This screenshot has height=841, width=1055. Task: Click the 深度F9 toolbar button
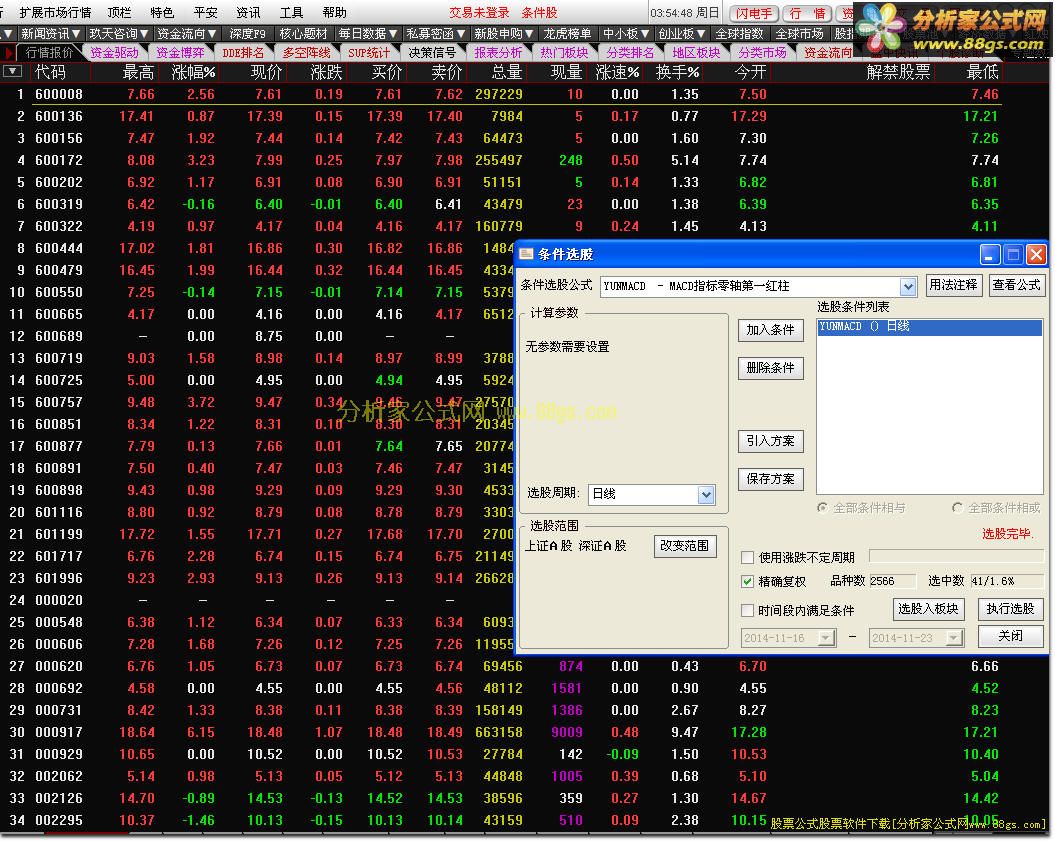(248, 33)
